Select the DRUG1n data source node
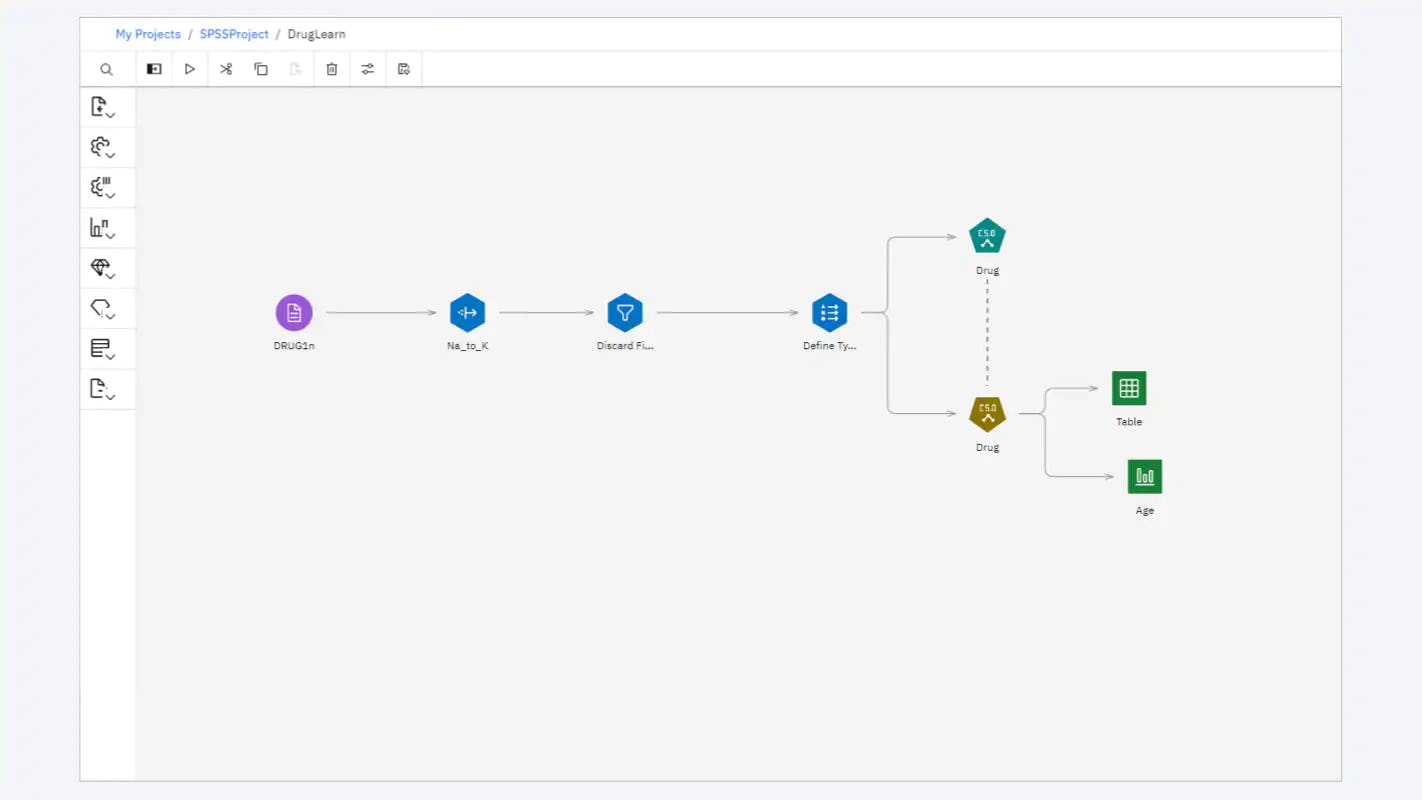 [293, 312]
